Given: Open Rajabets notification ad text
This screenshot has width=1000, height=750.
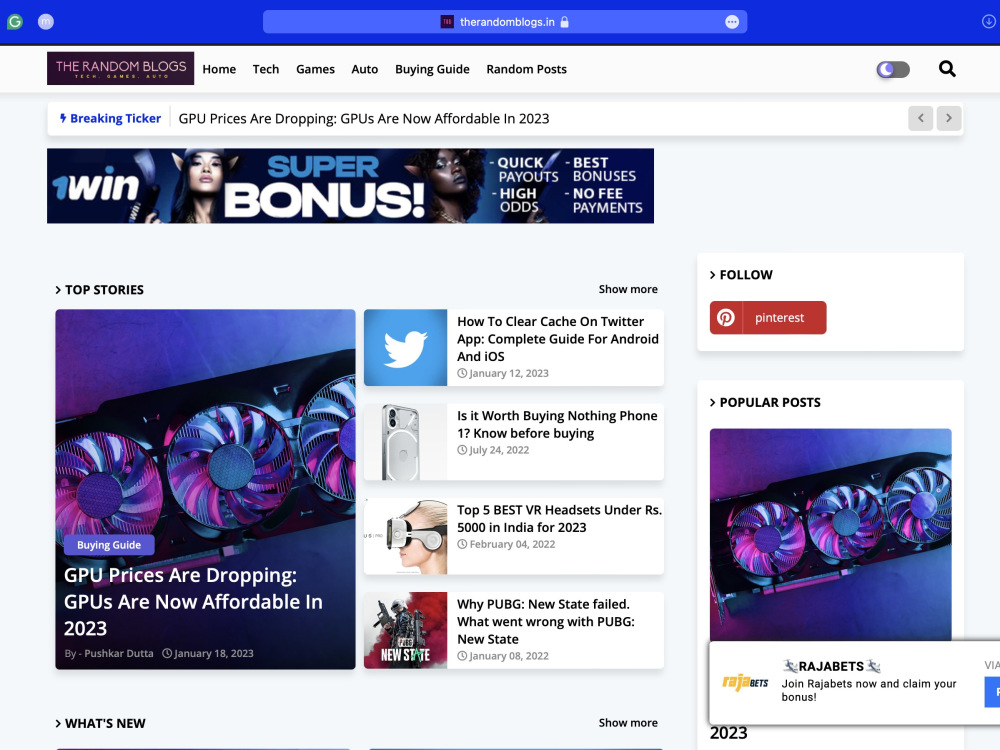Looking at the screenshot, I should click(869, 690).
